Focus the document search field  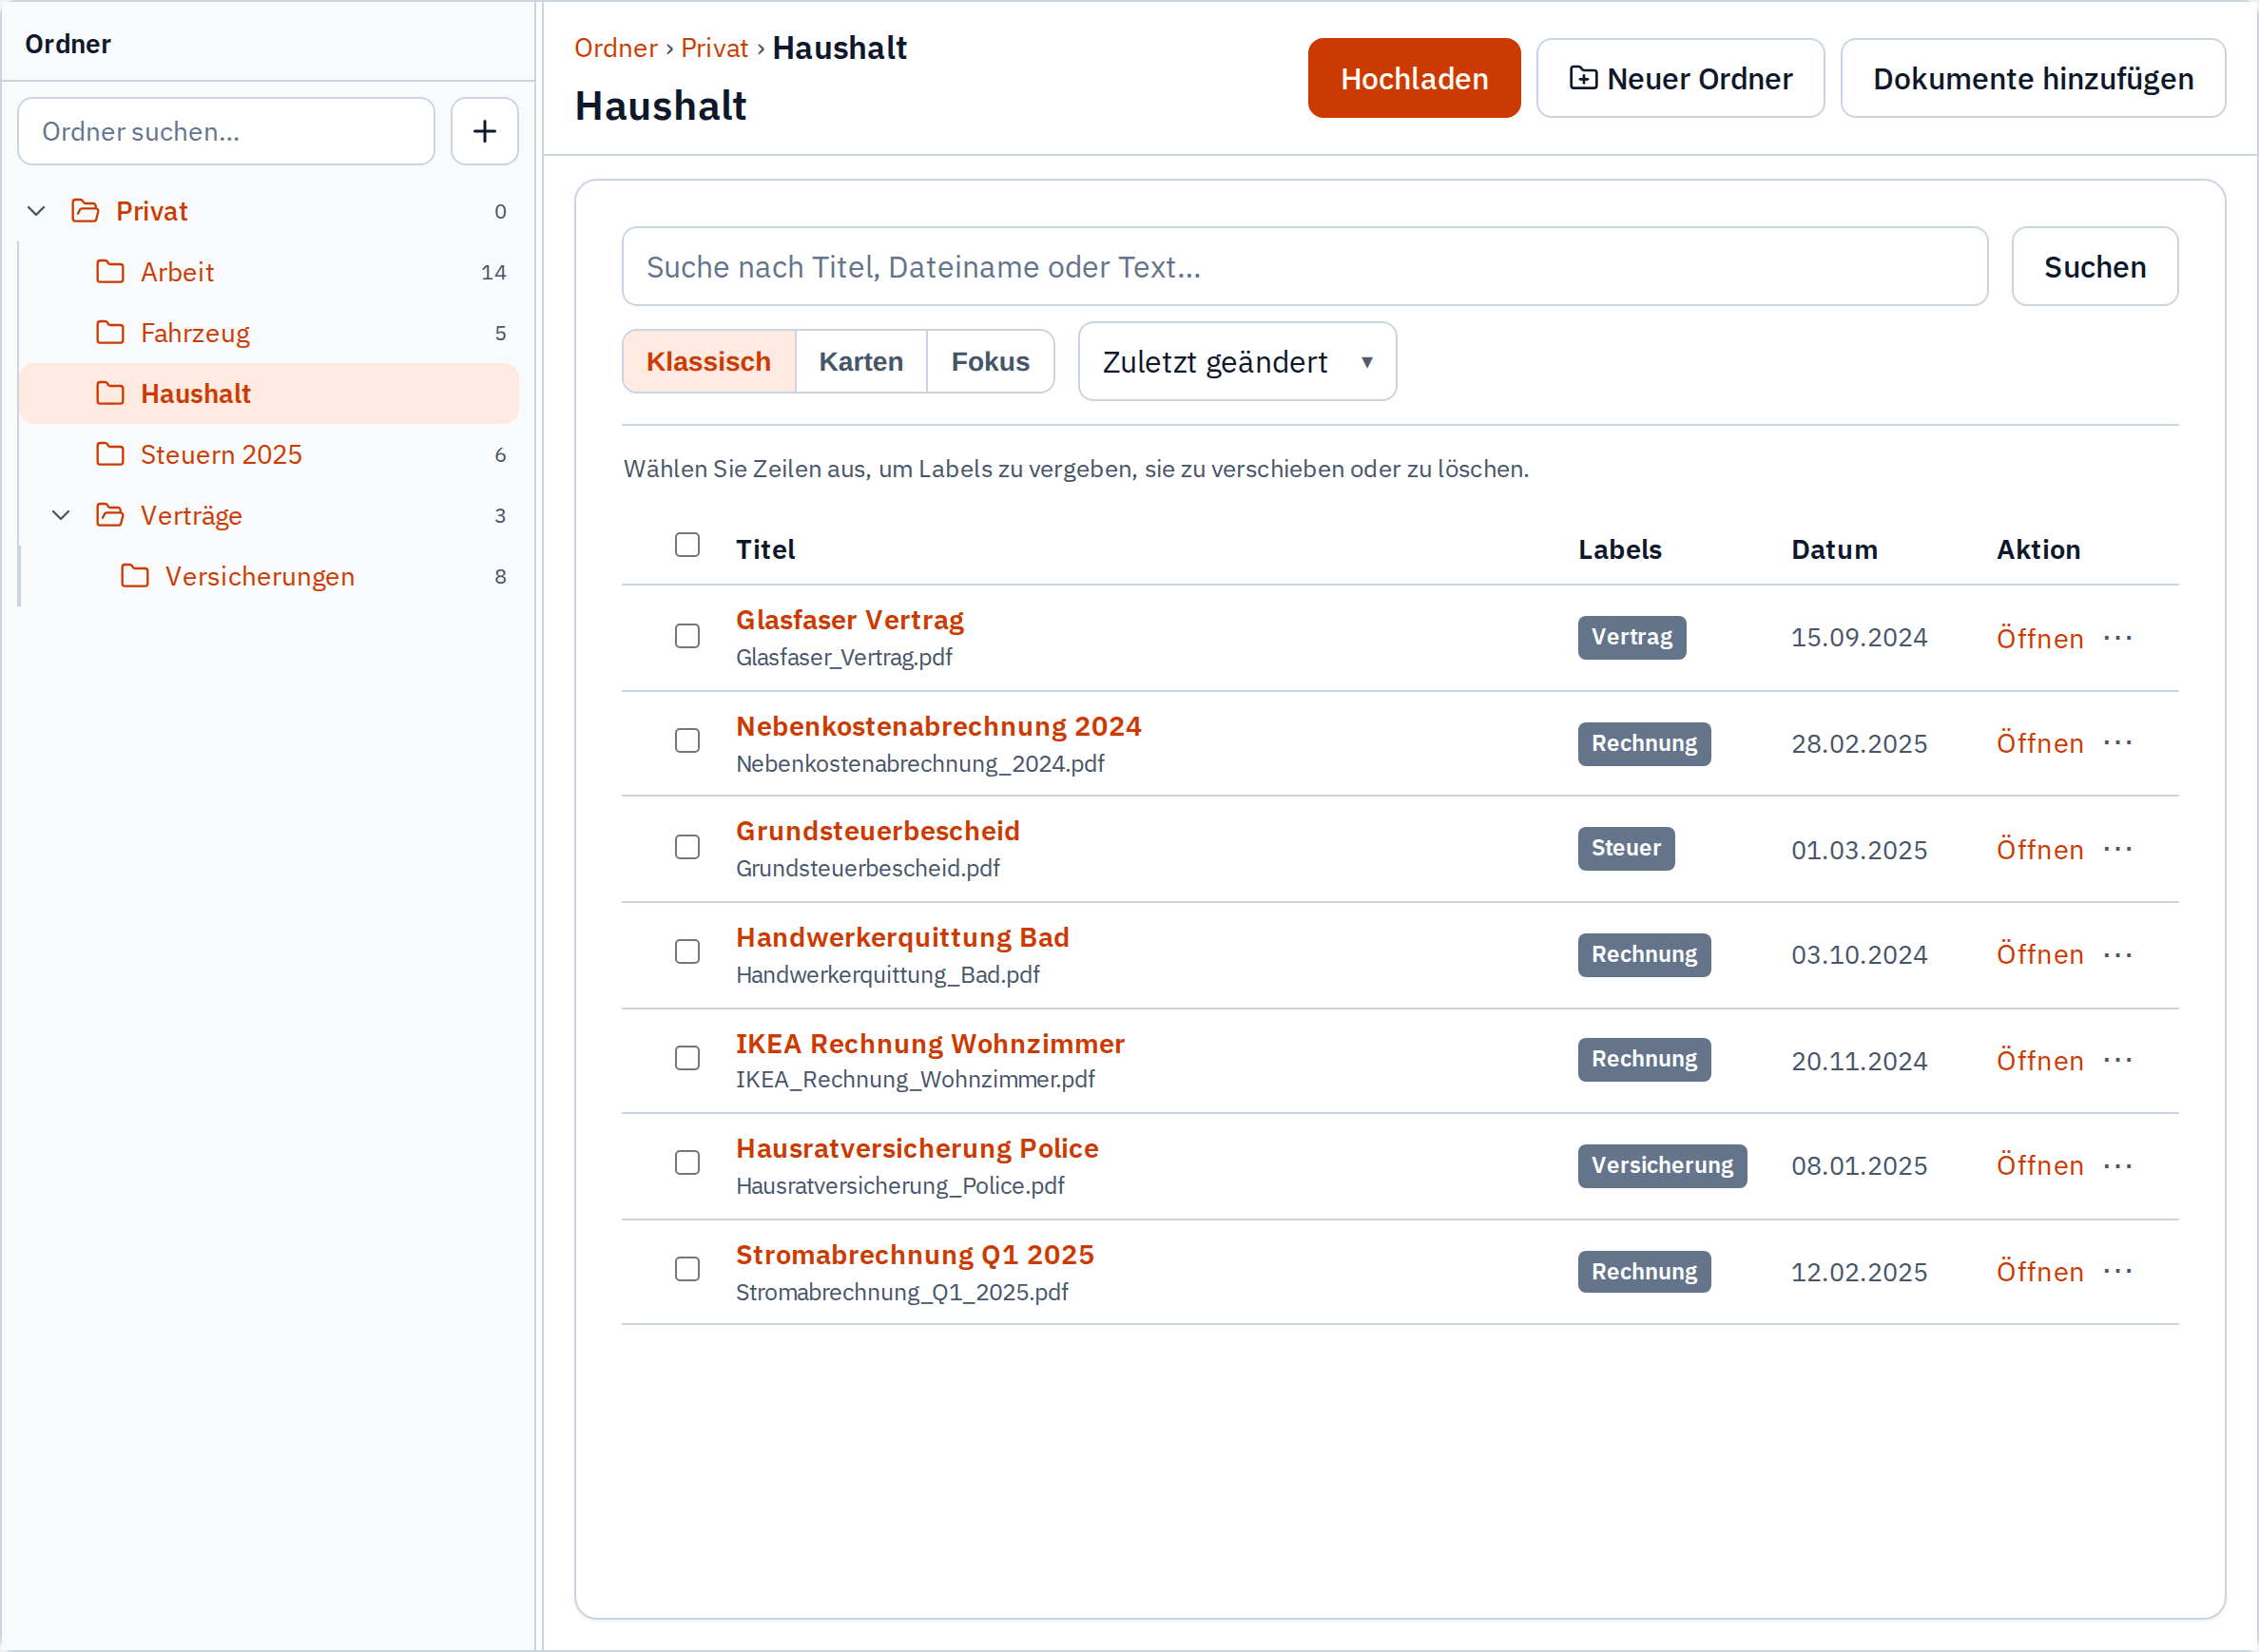click(1304, 267)
